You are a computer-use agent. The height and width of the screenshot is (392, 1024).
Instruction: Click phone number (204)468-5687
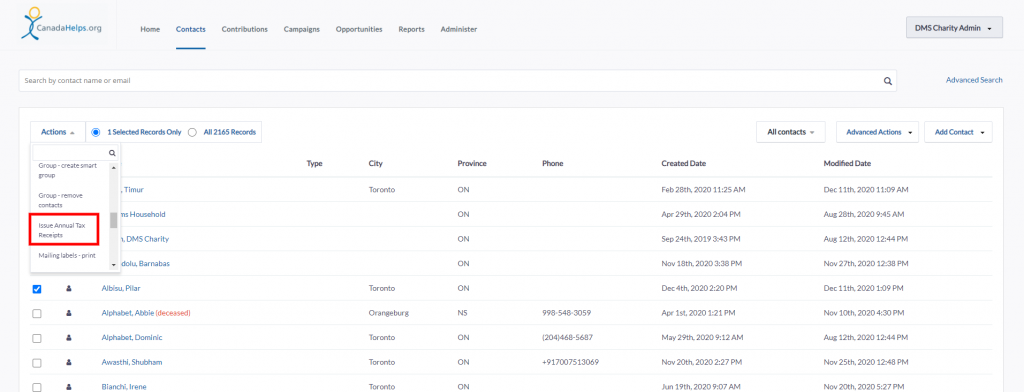568,338
